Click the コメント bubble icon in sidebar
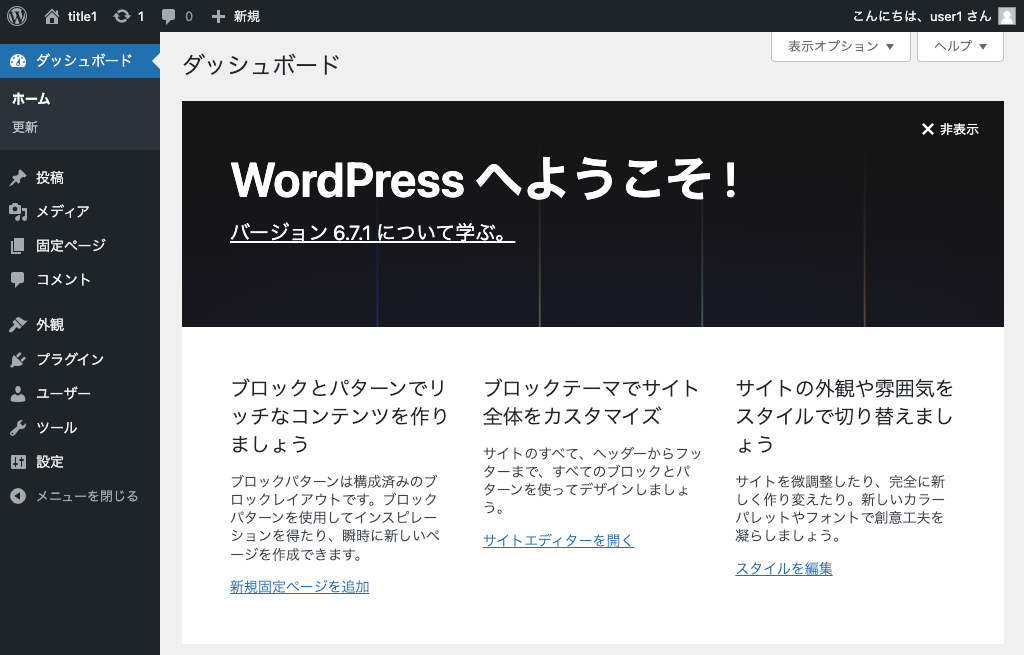Screen dimensions: 1024x655 tap(18, 280)
